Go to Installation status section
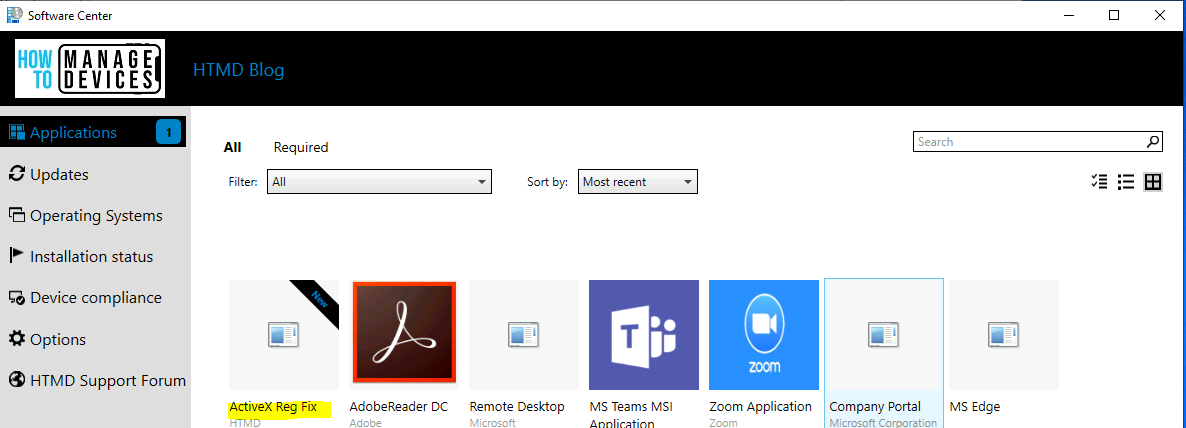Viewport: 1186px width, 428px height. coord(91,256)
